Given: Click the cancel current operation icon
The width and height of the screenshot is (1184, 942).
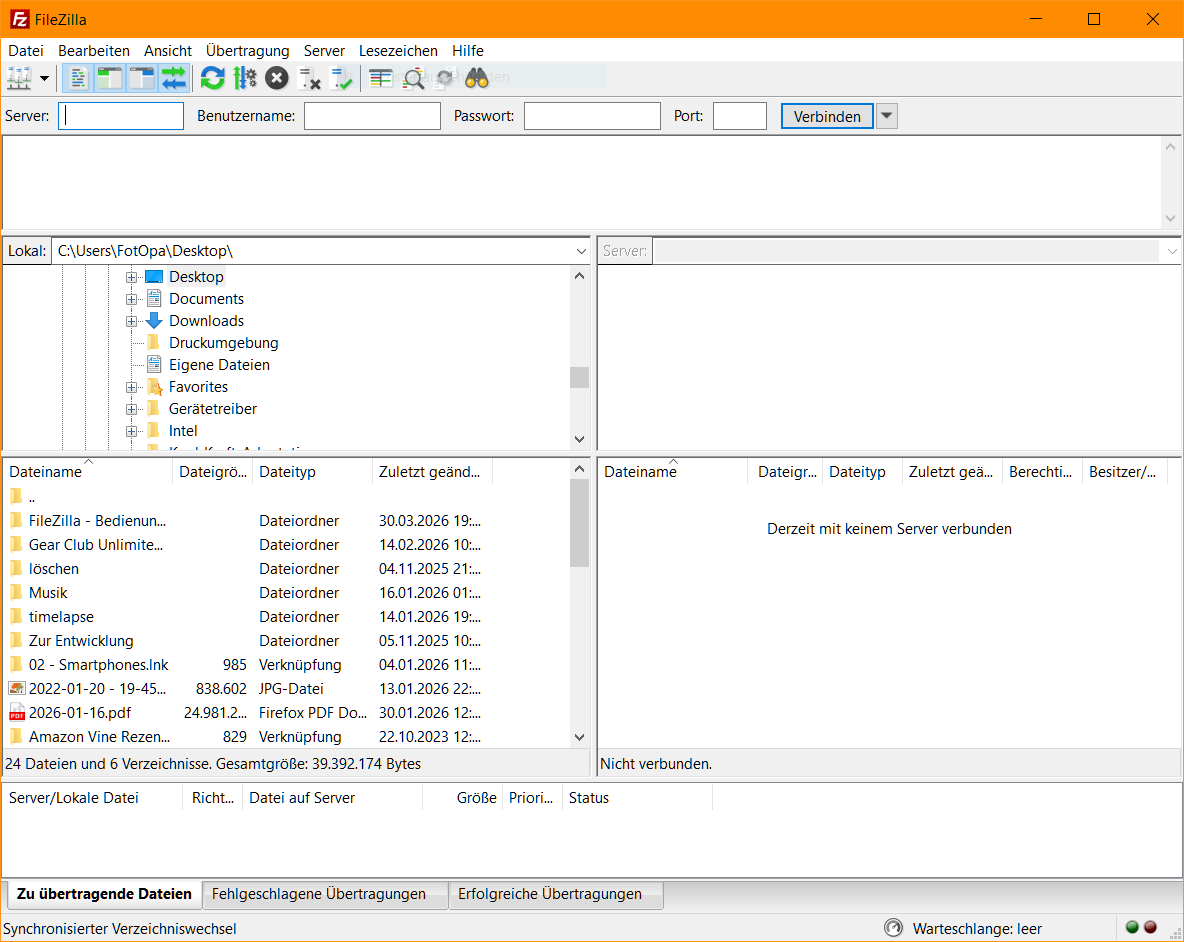Looking at the screenshot, I should (x=277, y=78).
